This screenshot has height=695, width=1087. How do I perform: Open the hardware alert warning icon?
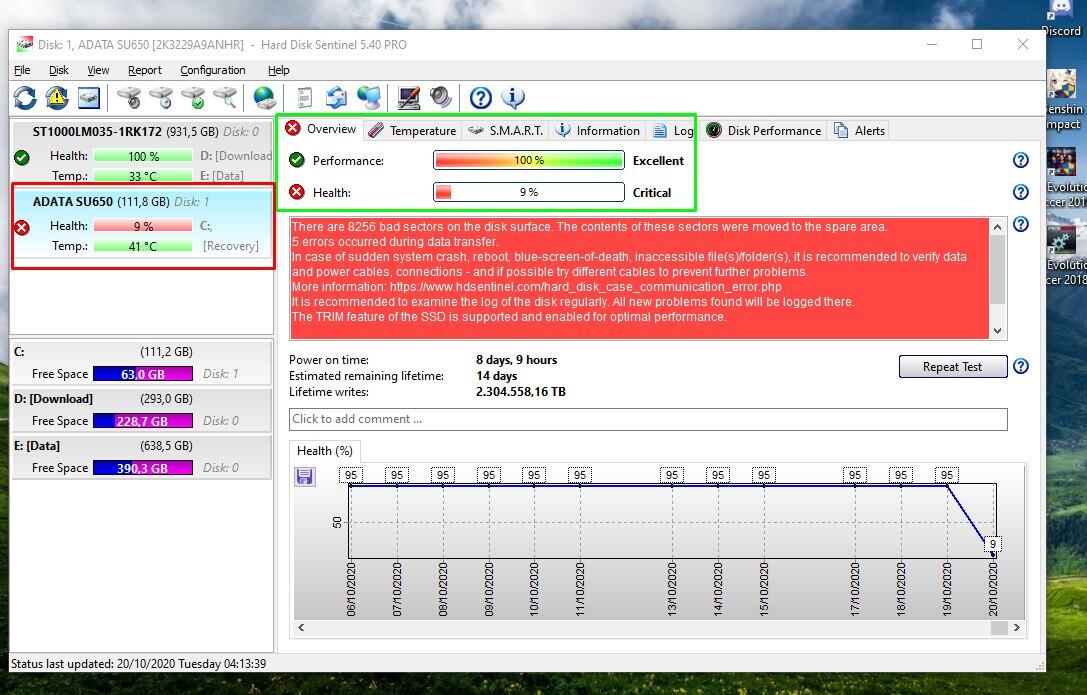(57, 97)
